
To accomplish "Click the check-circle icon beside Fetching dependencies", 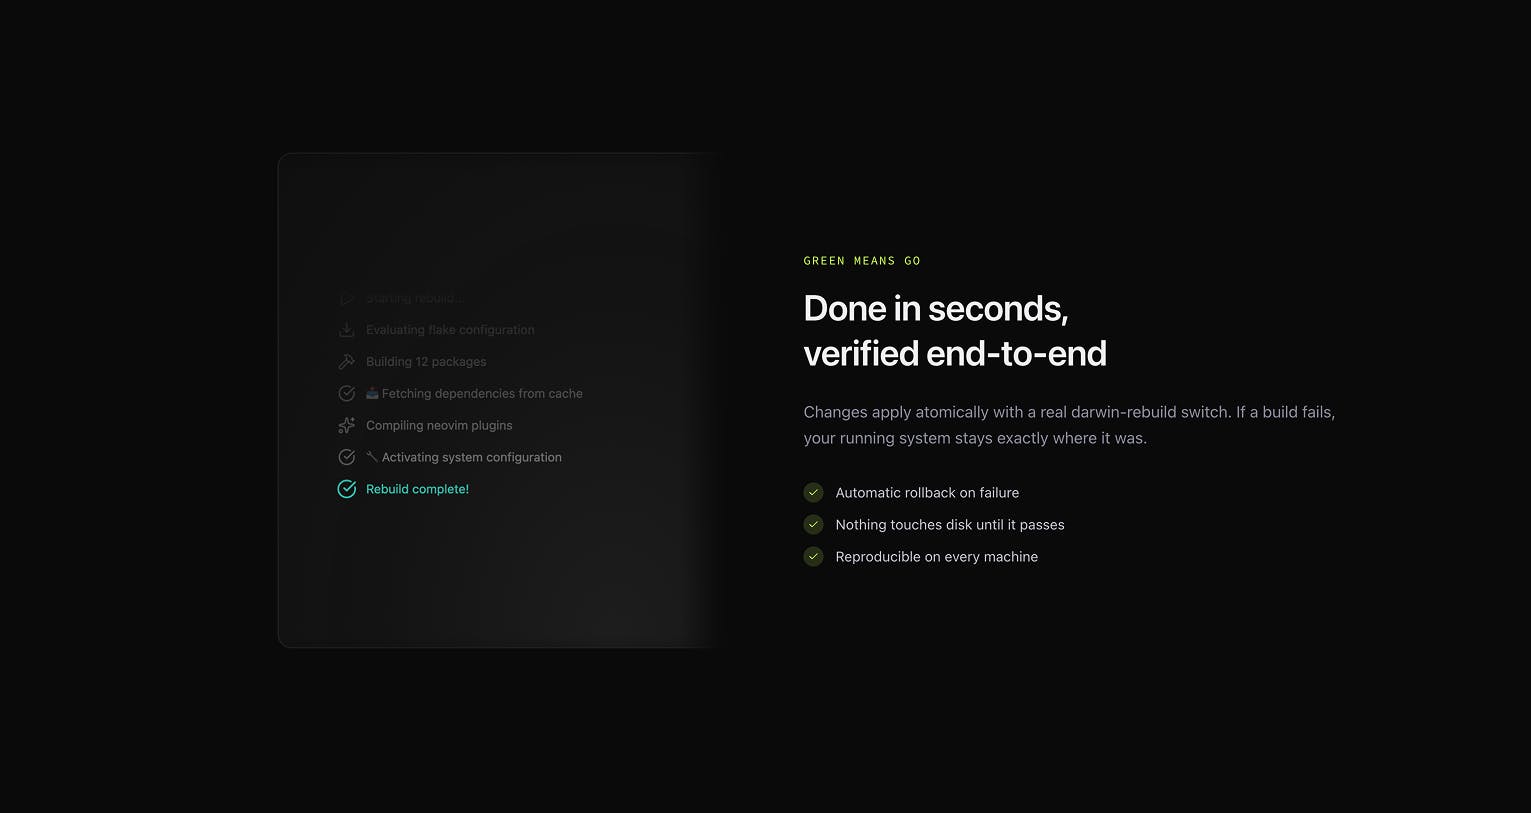I will [346, 394].
